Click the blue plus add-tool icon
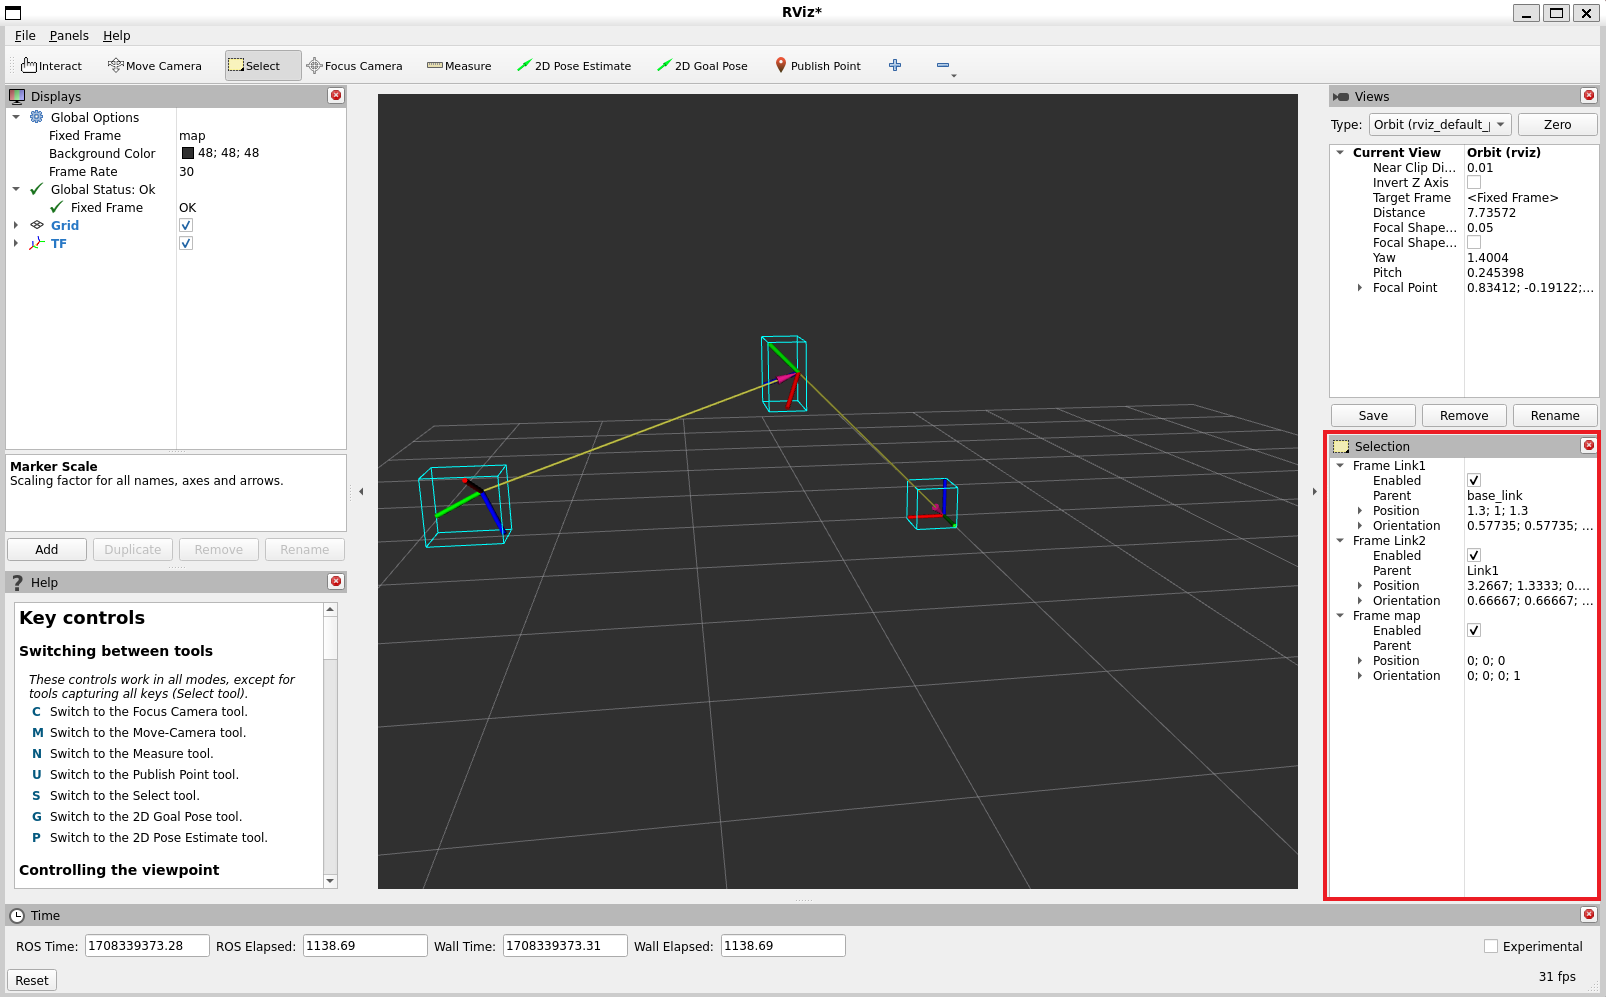The image size is (1606, 997). [895, 66]
